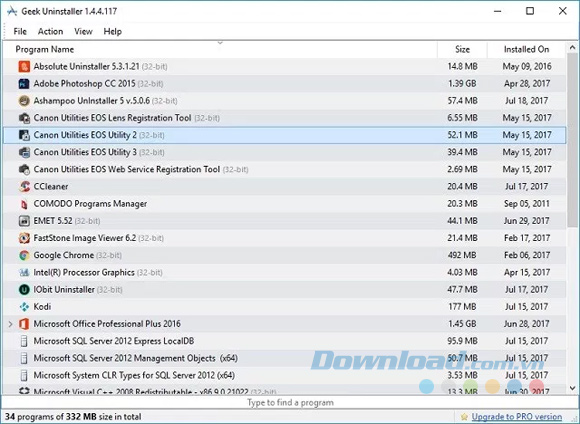This screenshot has height=424, width=580.
Task: Open the View menu
Action: point(83,31)
